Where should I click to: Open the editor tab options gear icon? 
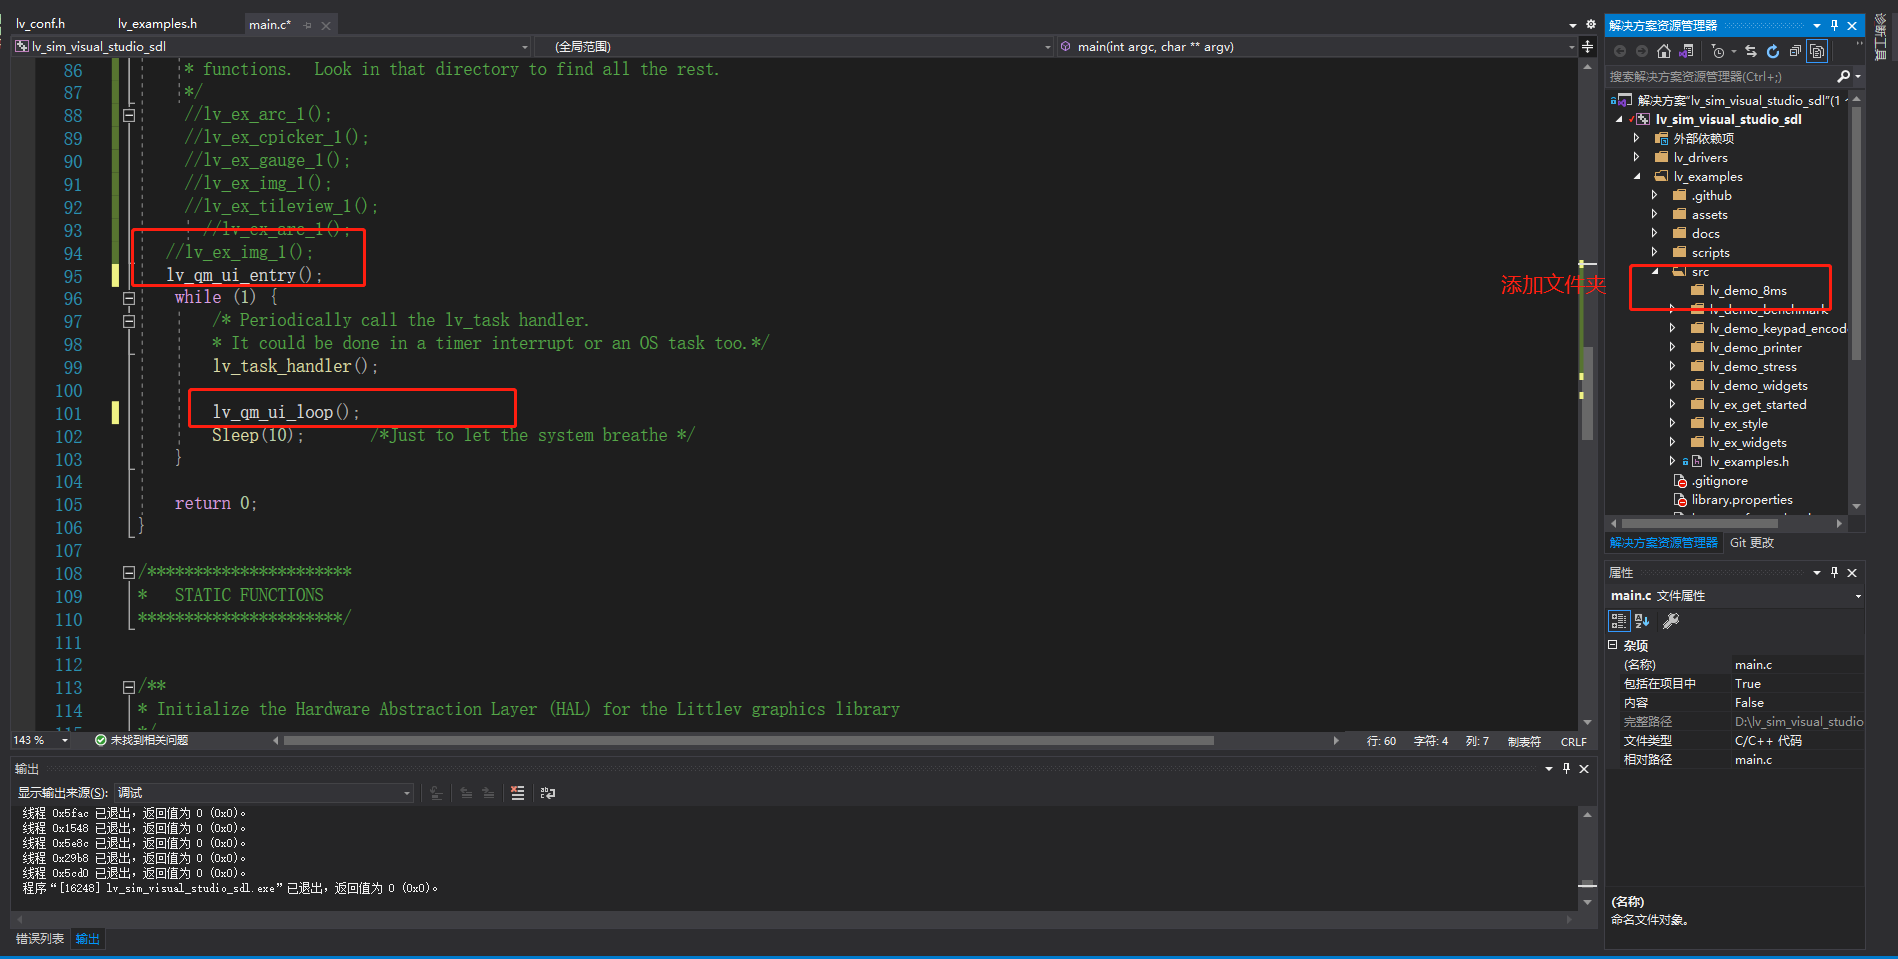[1590, 25]
